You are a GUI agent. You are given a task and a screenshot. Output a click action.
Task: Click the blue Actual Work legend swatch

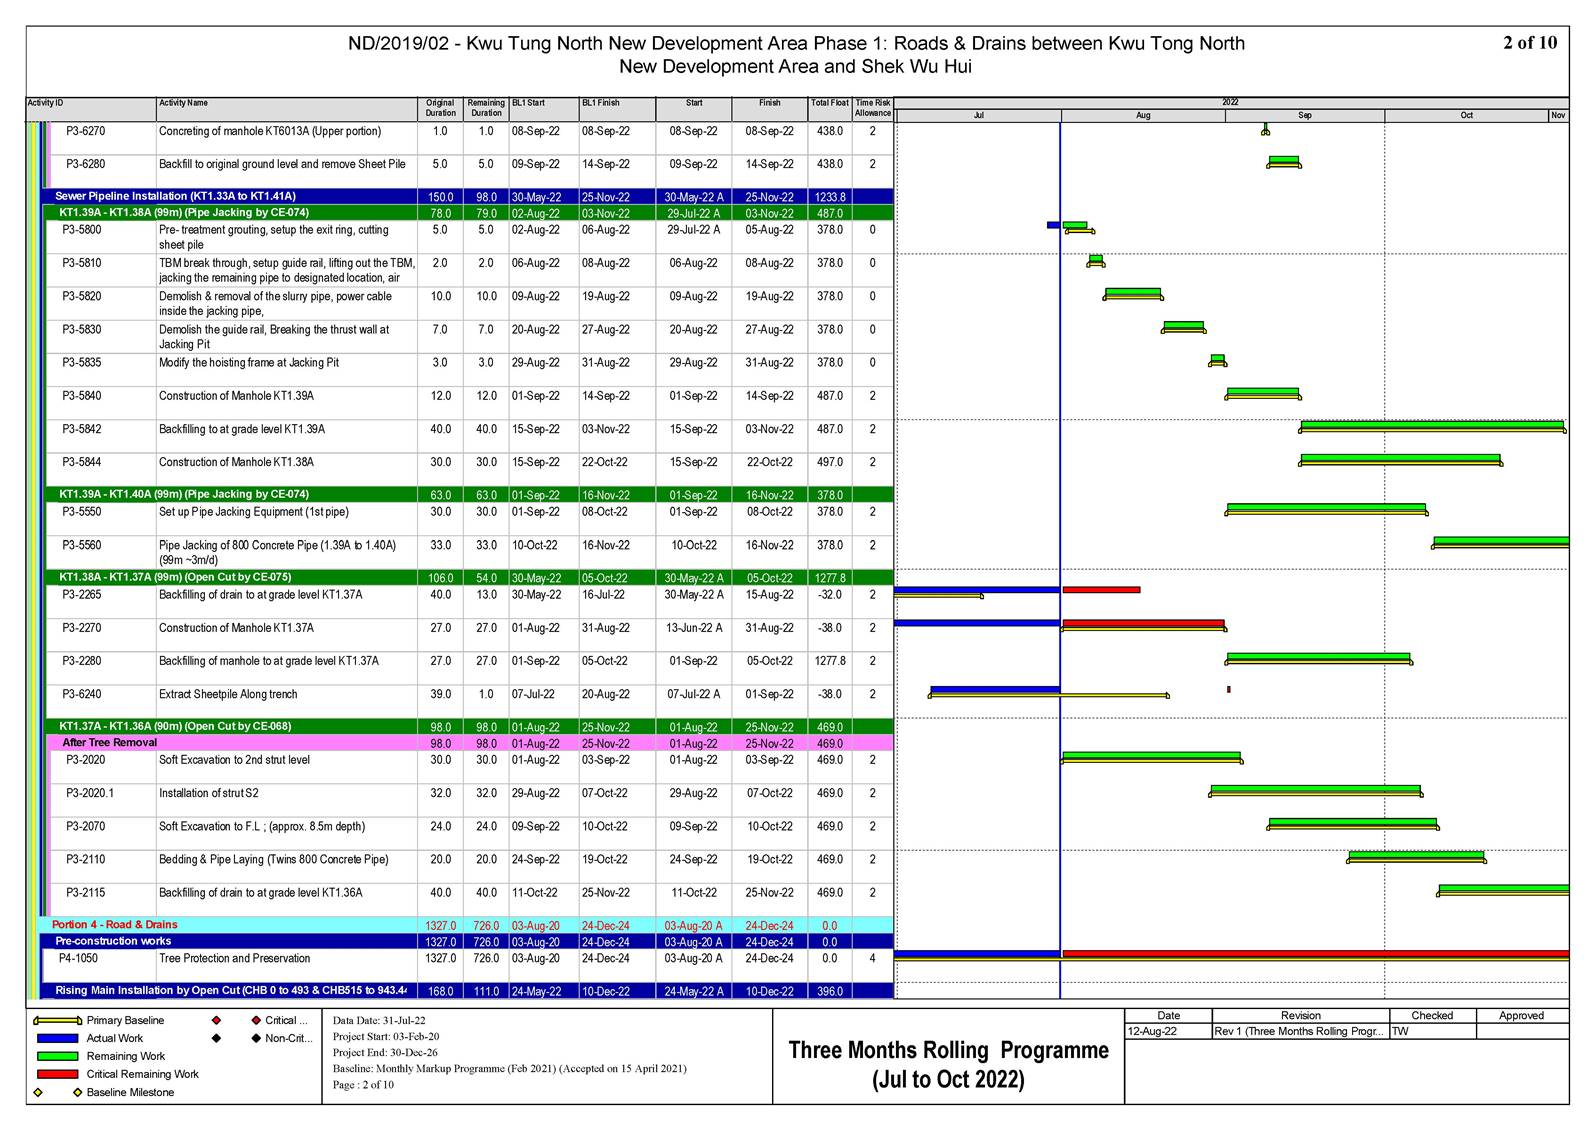coord(57,1038)
